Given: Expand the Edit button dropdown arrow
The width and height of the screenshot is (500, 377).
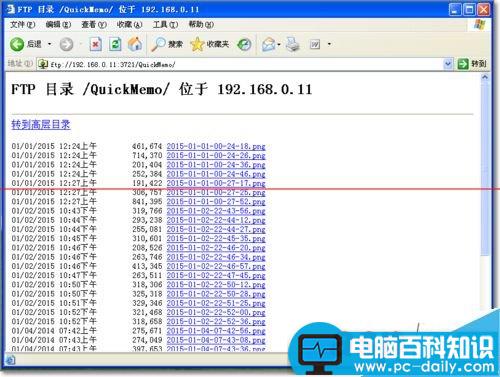Looking at the screenshot, I should [329, 44].
